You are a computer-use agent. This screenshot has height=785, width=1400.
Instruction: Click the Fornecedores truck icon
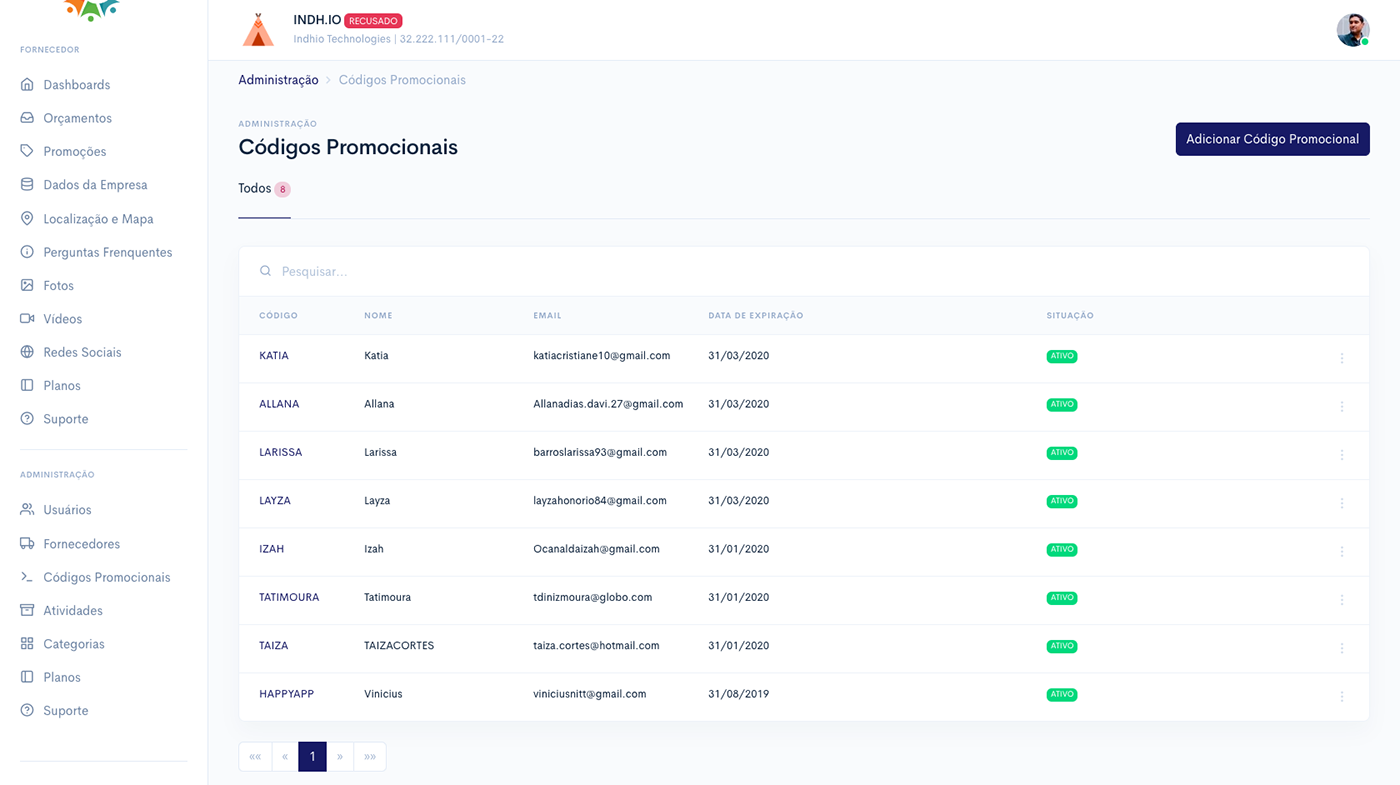click(27, 544)
